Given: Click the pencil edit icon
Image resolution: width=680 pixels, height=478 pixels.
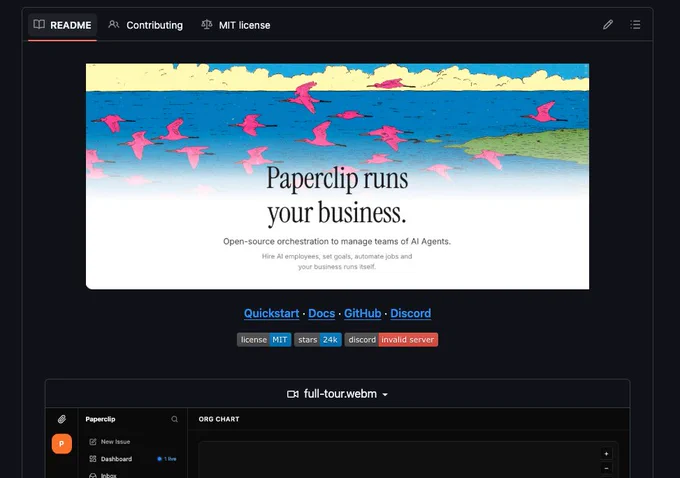Looking at the screenshot, I should (x=608, y=25).
